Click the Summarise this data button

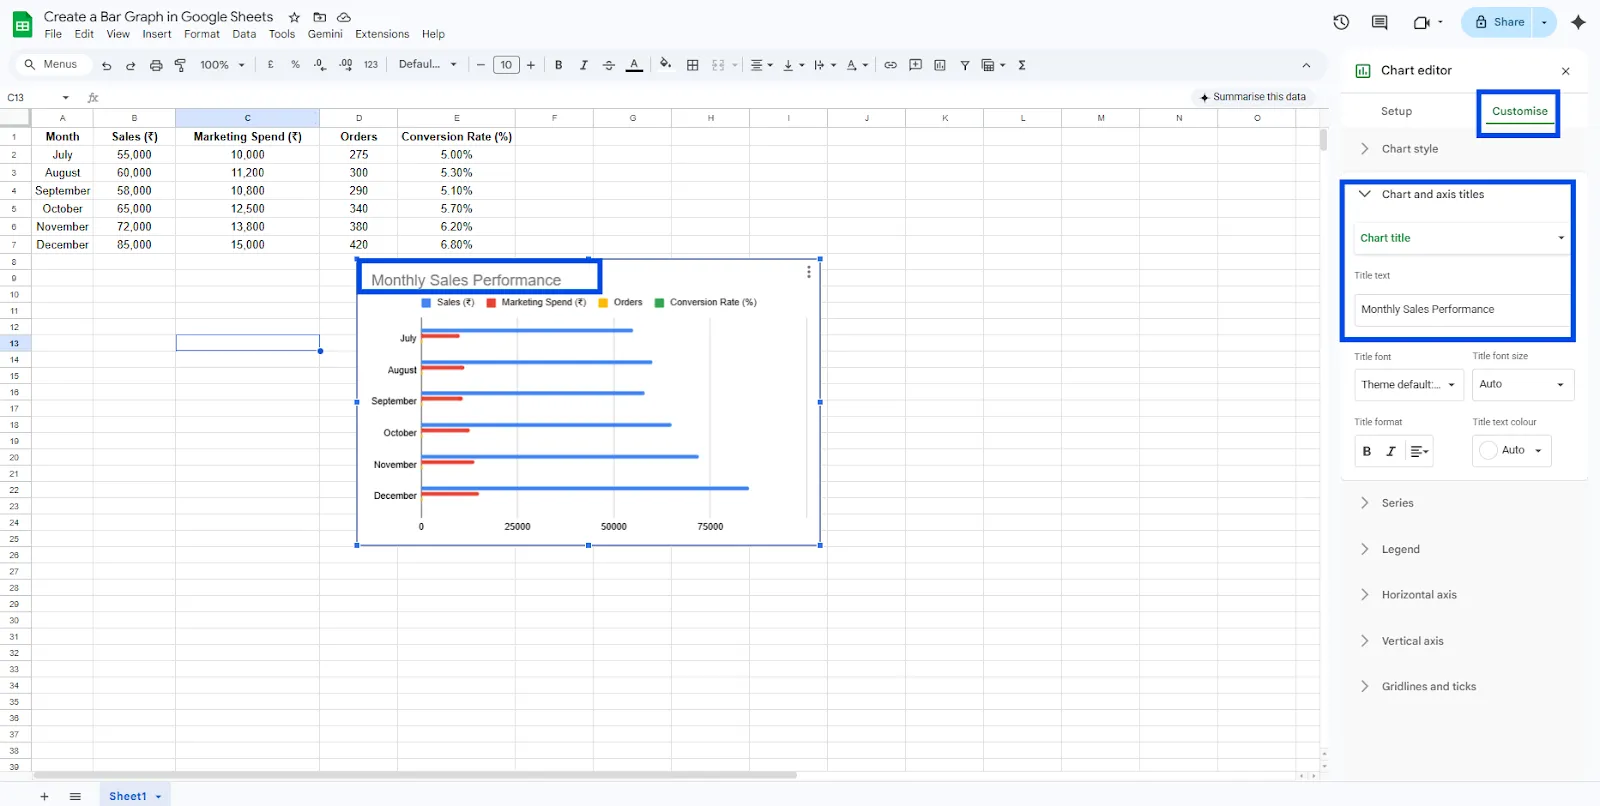pos(1252,97)
